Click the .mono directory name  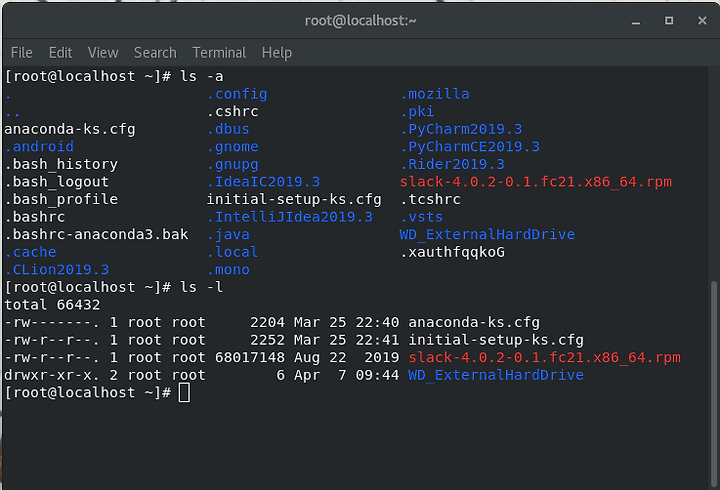(x=228, y=270)
